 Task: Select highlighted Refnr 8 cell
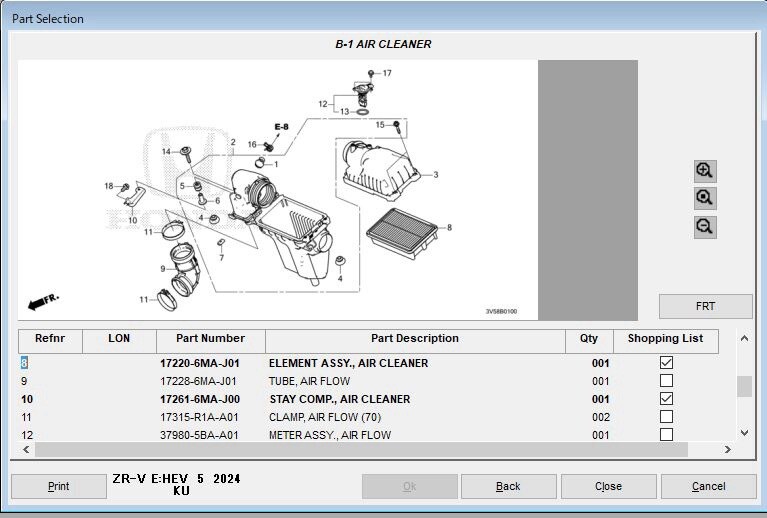[24, 363]
